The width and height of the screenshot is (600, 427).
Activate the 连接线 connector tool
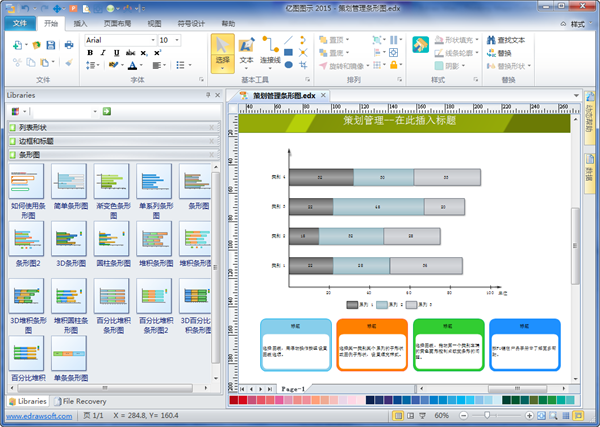click(x=269, y=50)
